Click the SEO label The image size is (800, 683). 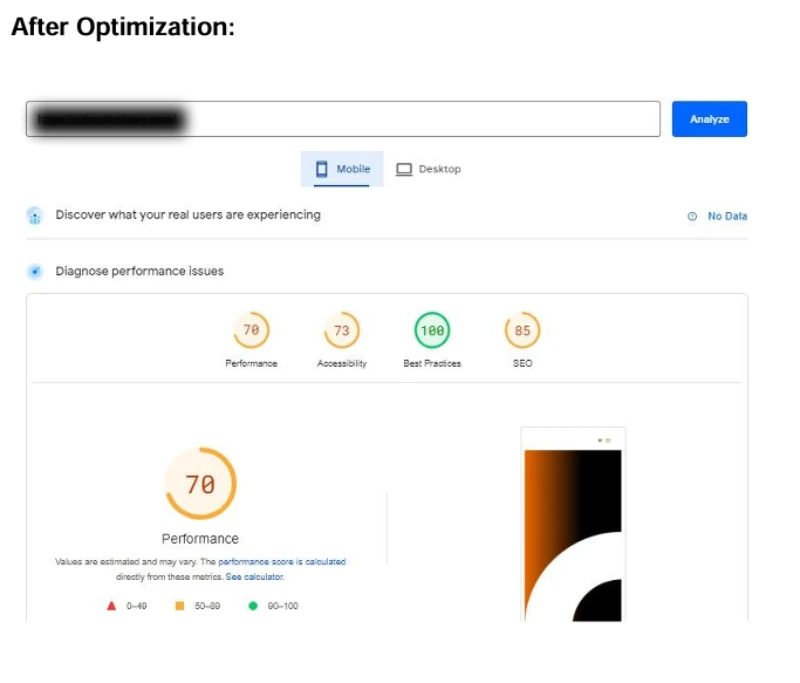[x=522, y=363]
